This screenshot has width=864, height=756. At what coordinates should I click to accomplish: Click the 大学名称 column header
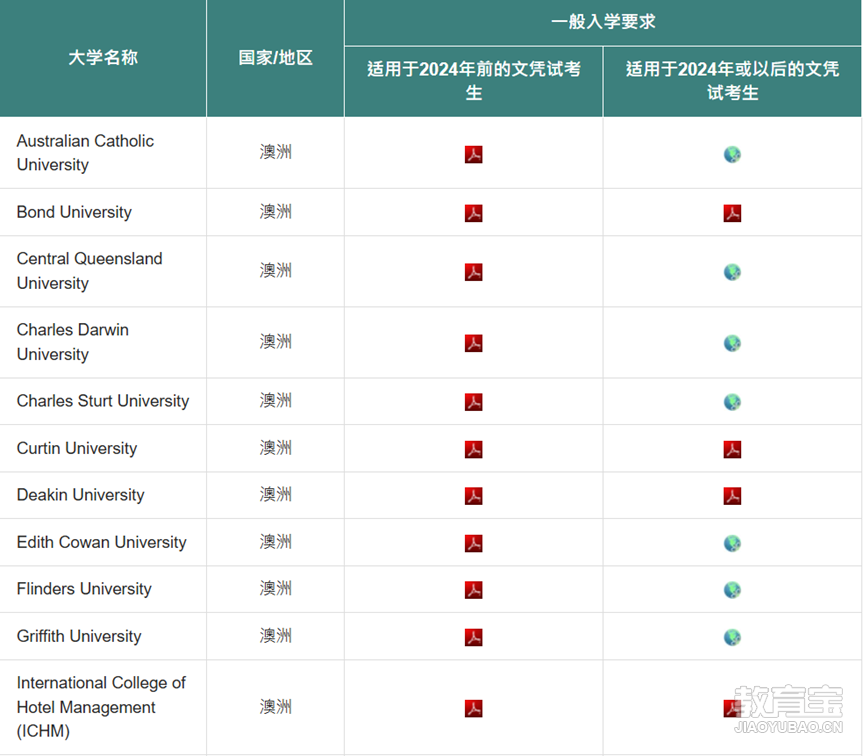tap(103, 57)
